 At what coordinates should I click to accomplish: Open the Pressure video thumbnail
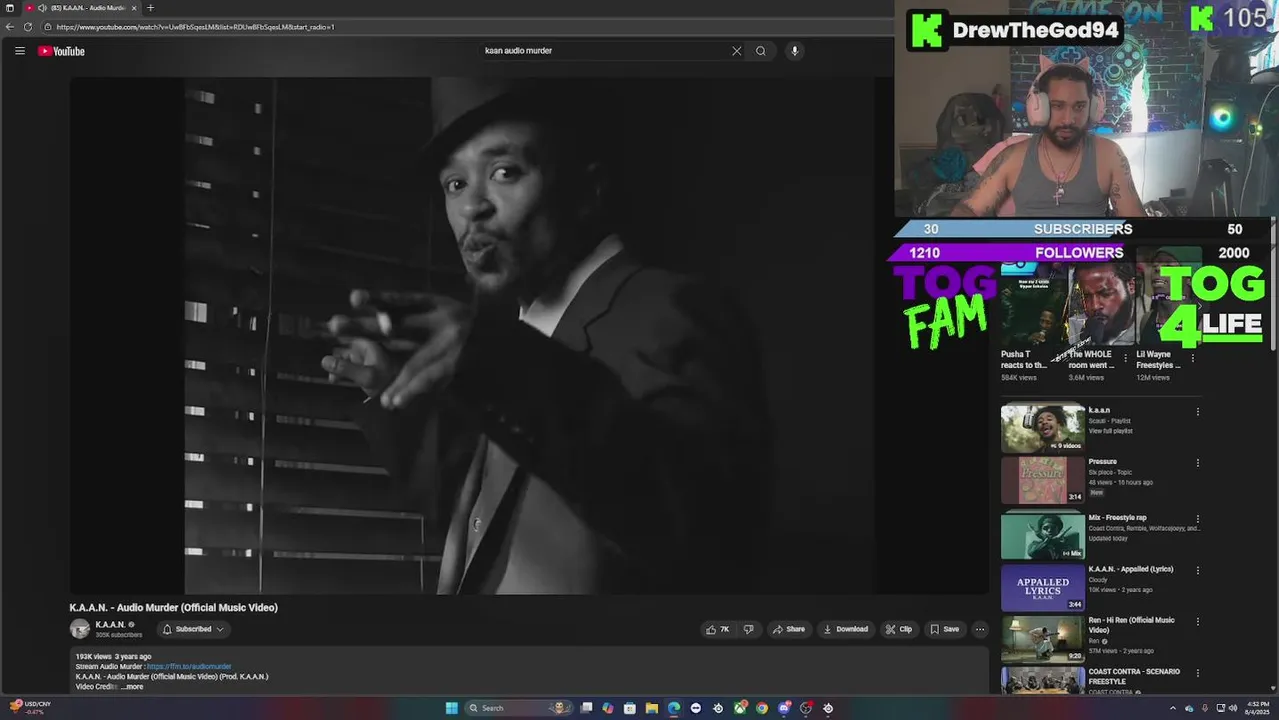[1042, 480]
